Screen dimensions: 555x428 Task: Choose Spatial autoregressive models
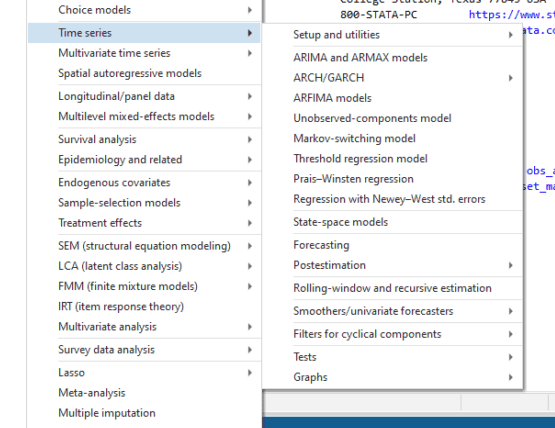pos(144,73)
